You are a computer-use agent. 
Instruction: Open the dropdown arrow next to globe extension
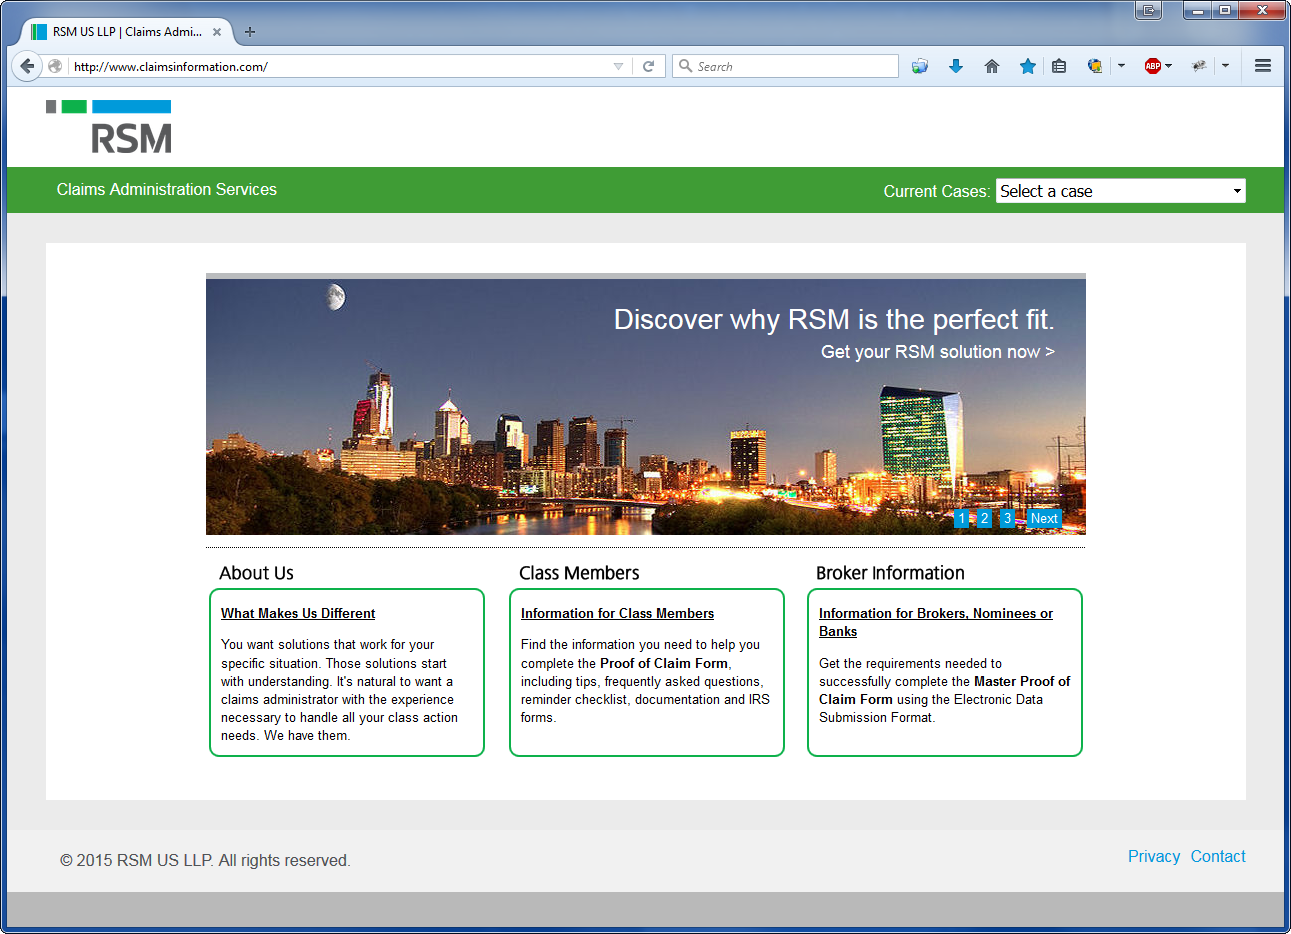pyautogui.click(x=1121, y=66)
